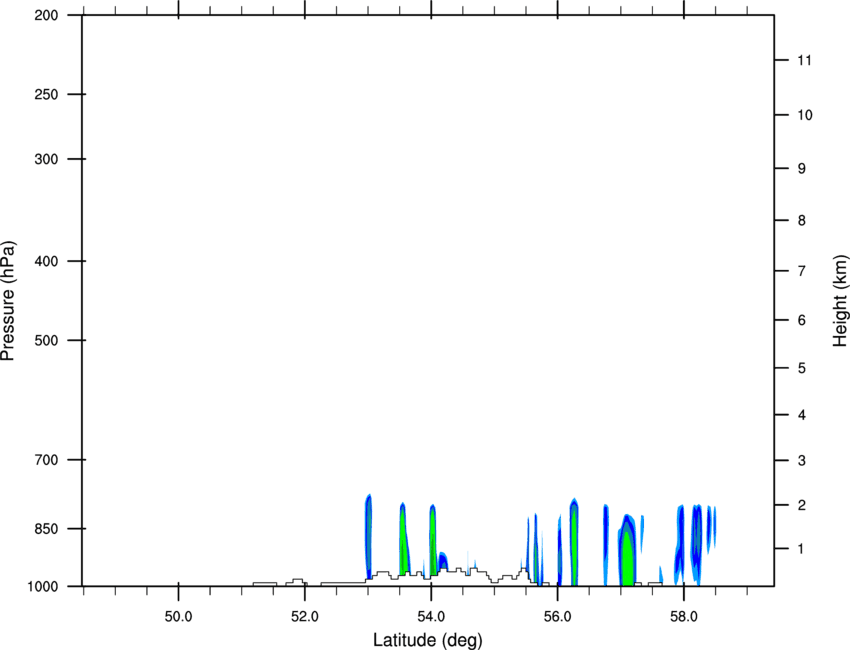The image size is (850, 650).
Task: Click the tall plume near latitude 56.3
Action: pyautogui.click(x=574, y=542)
